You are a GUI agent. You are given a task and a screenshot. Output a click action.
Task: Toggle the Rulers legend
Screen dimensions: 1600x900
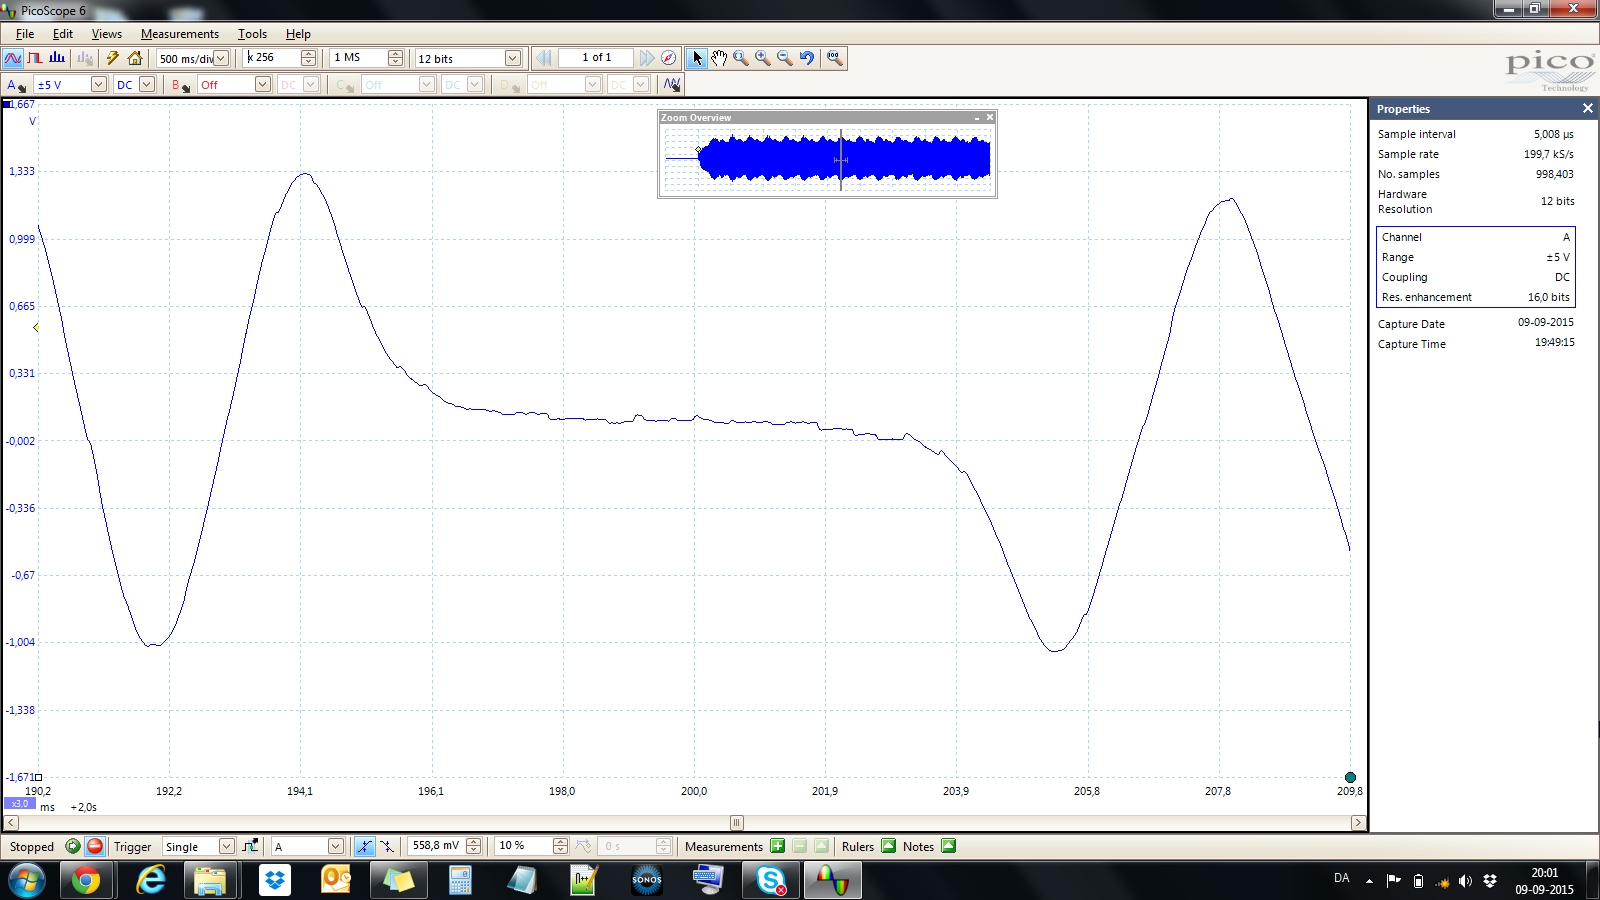tap(888, 846)
